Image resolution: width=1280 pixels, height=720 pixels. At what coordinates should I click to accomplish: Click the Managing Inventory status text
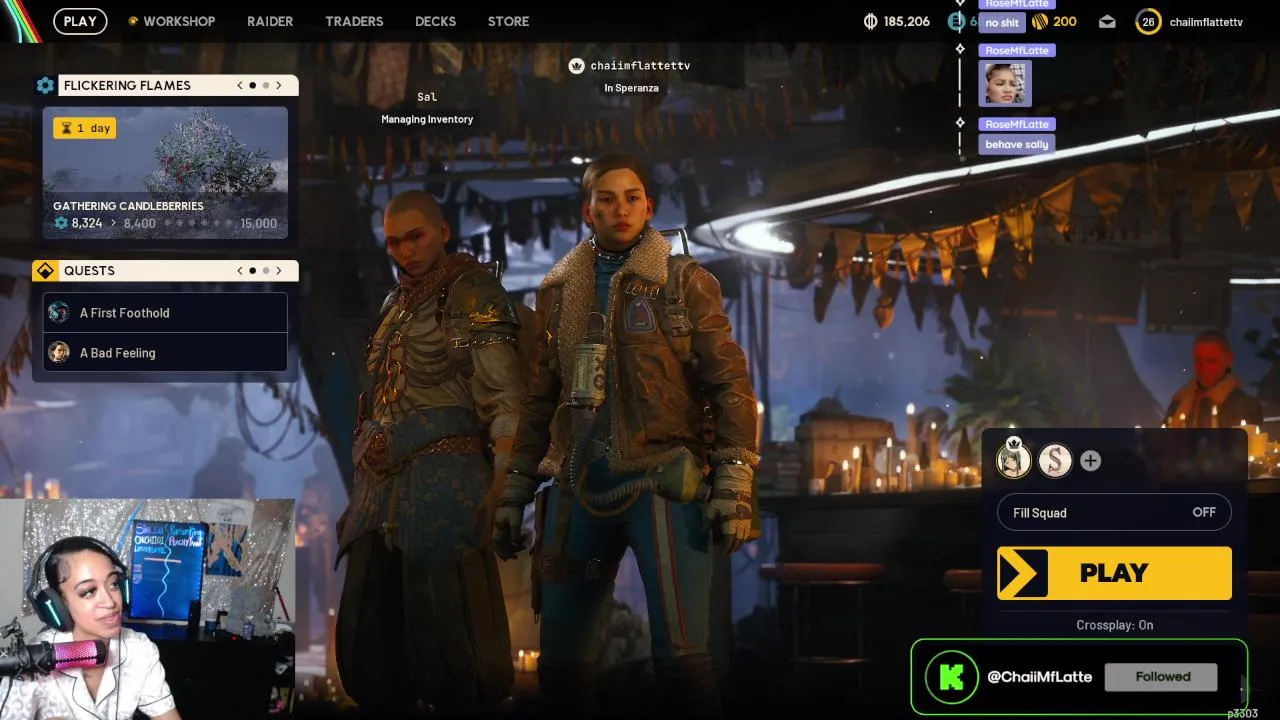(427, 119)
